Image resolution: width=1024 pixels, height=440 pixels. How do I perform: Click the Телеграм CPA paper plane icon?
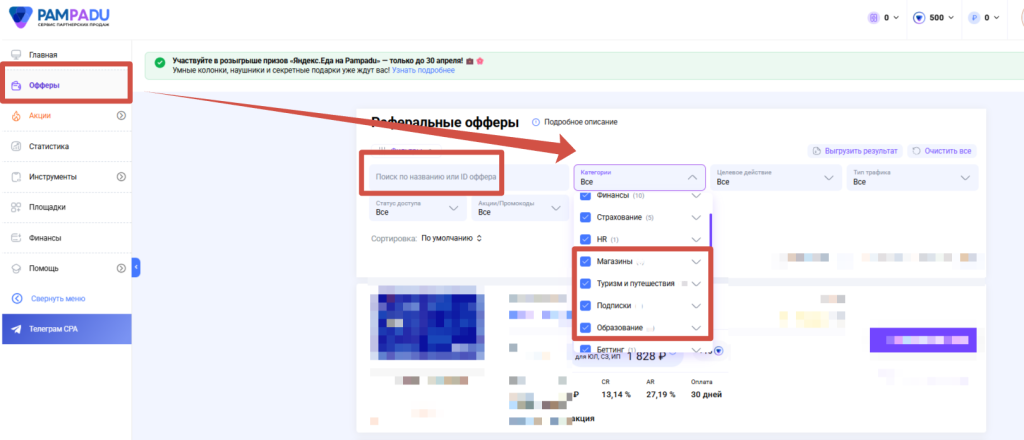(17, 329)
